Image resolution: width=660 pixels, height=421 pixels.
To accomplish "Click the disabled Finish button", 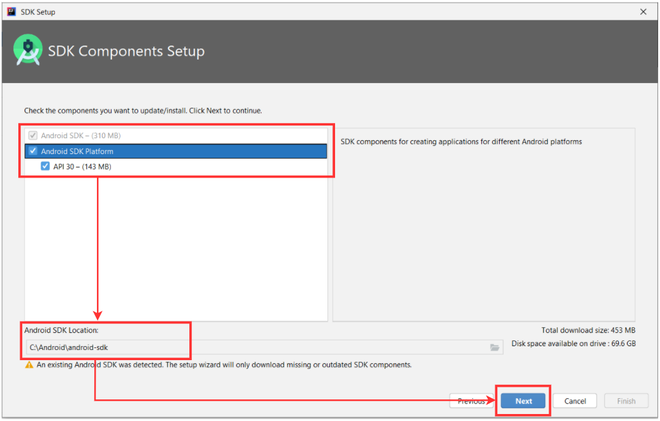I will click(x=626, y=401).
